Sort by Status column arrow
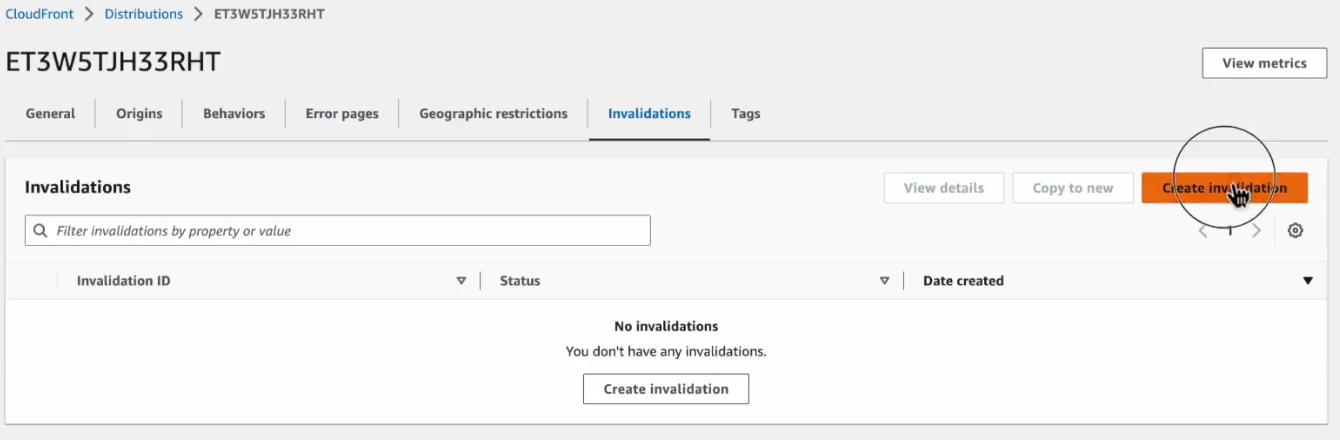 884,281
